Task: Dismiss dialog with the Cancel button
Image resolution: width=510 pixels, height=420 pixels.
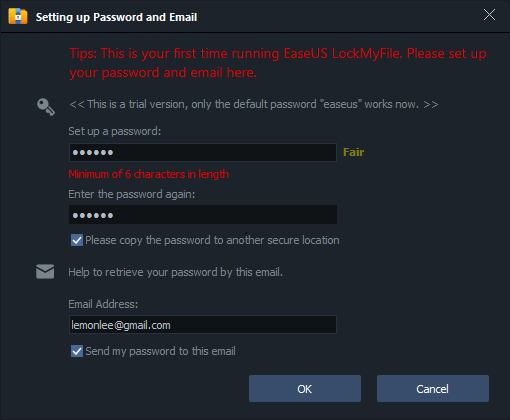Action: point(433,389)
